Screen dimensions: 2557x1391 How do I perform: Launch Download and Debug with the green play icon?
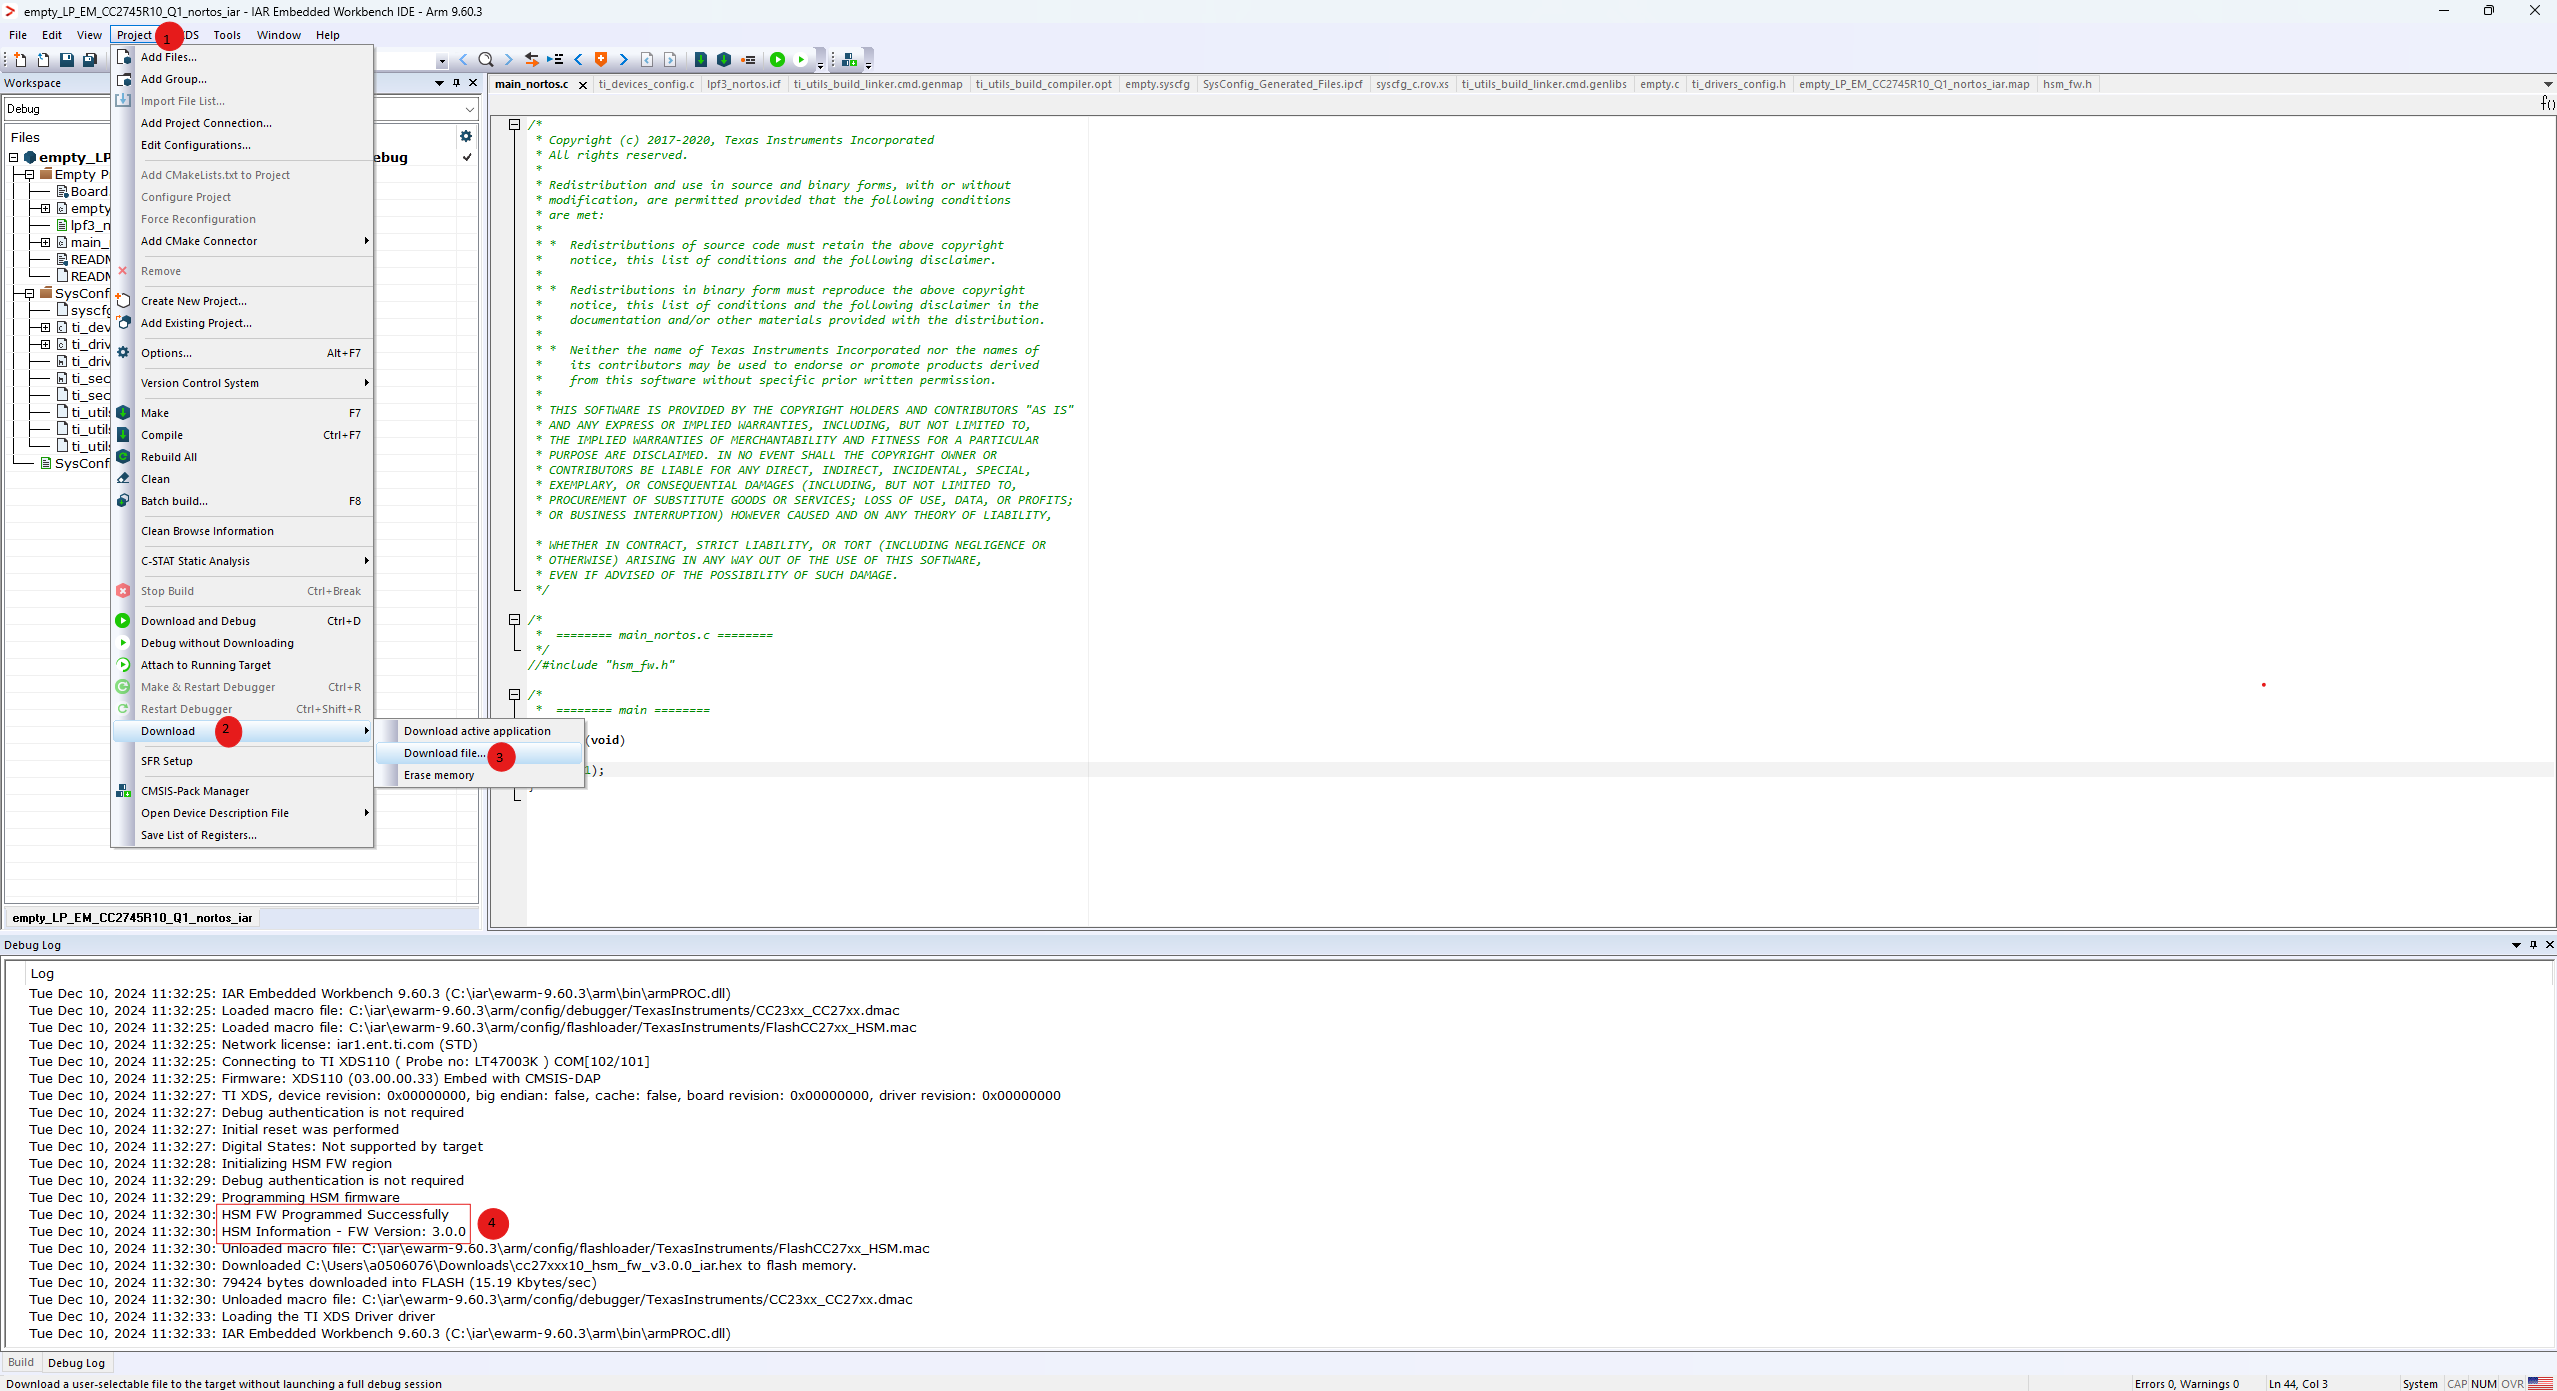tap(778, 60)
